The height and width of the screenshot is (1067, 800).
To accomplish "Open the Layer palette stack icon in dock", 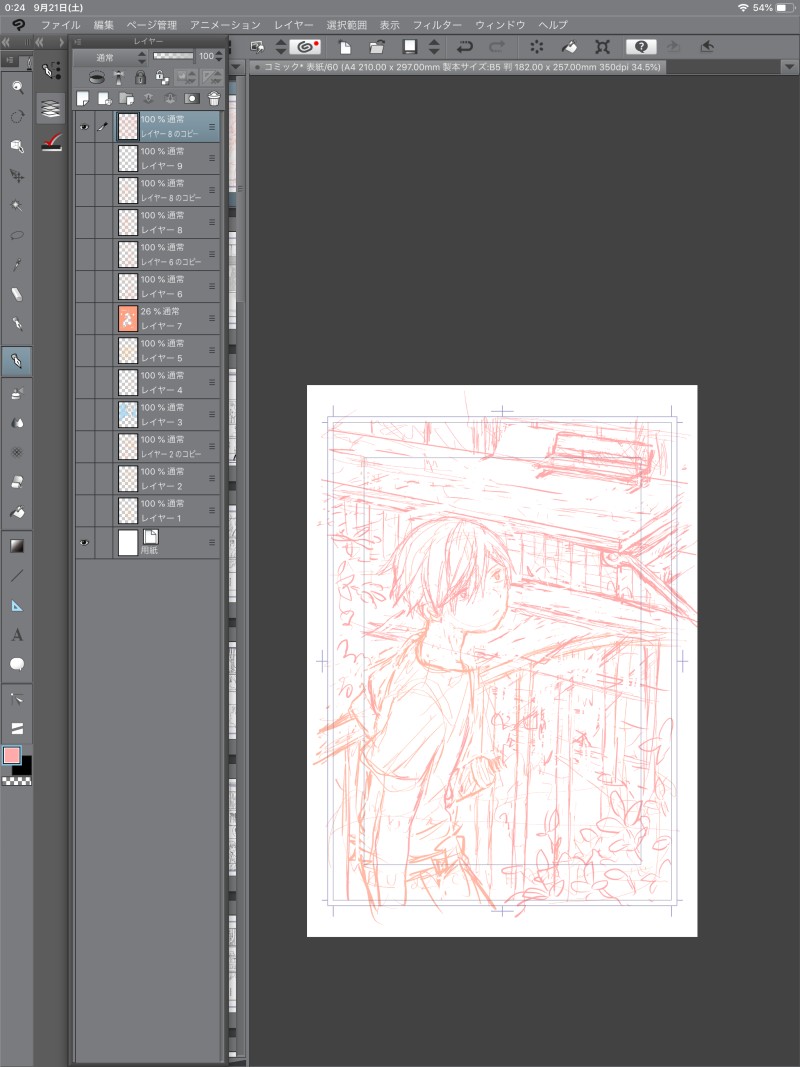I will pyautogui.click(x=51, y=108).
